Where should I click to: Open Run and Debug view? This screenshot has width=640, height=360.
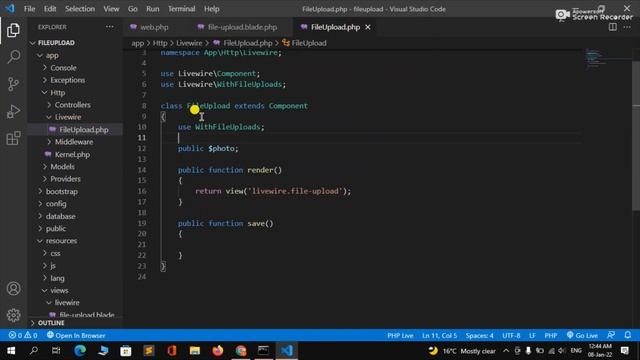13,111
